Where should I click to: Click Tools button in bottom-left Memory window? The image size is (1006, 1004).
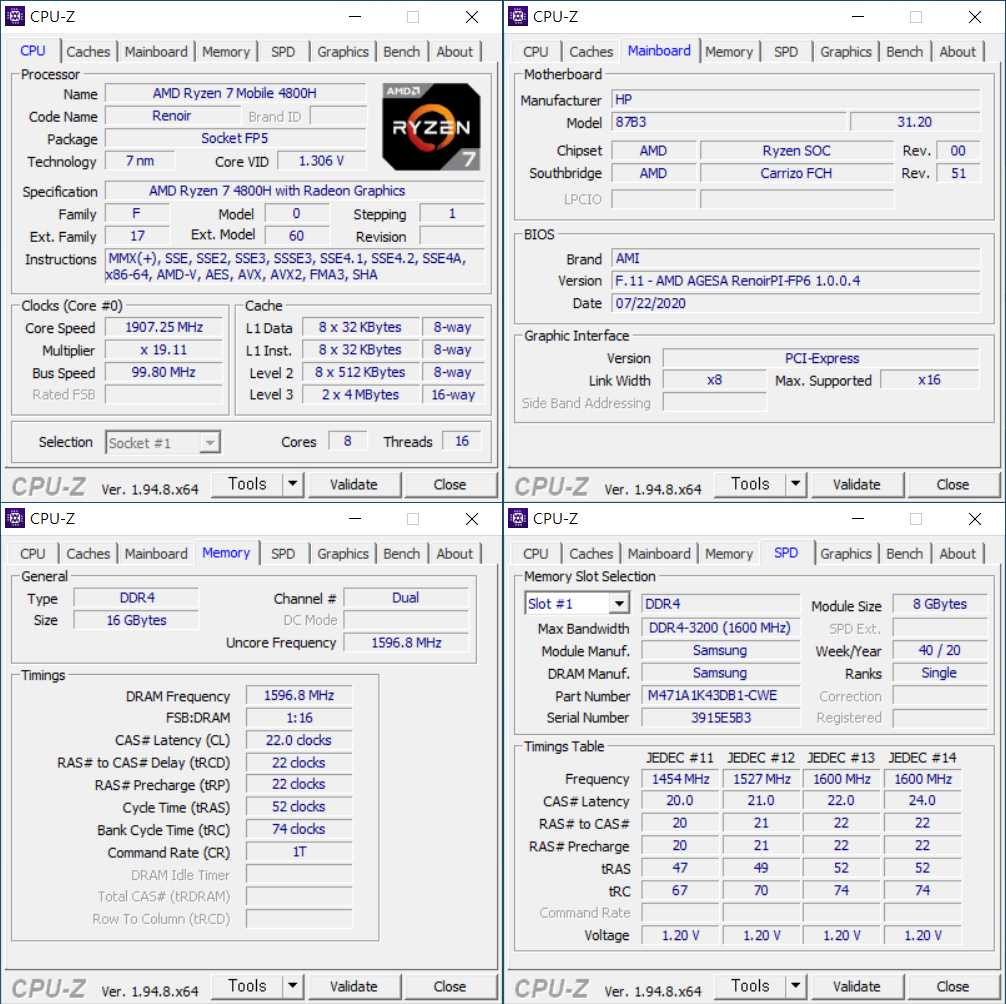(x=247, y=985)
